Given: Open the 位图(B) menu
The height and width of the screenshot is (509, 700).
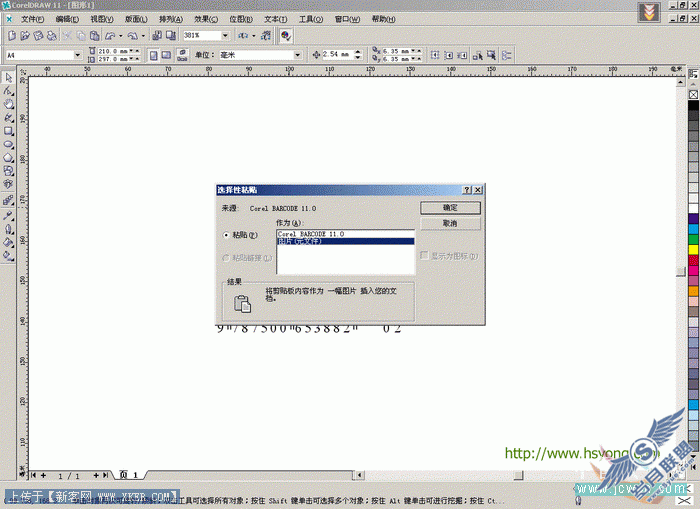Looking at the screenshot, I should 241,19.
